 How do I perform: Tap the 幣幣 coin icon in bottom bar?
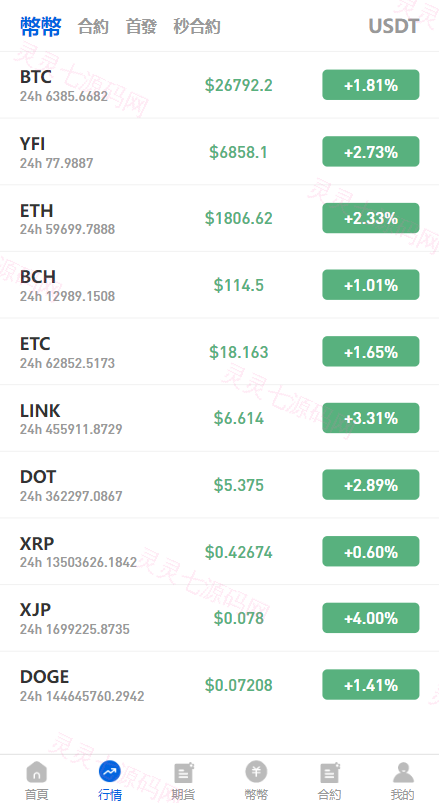tap(256, 772)
